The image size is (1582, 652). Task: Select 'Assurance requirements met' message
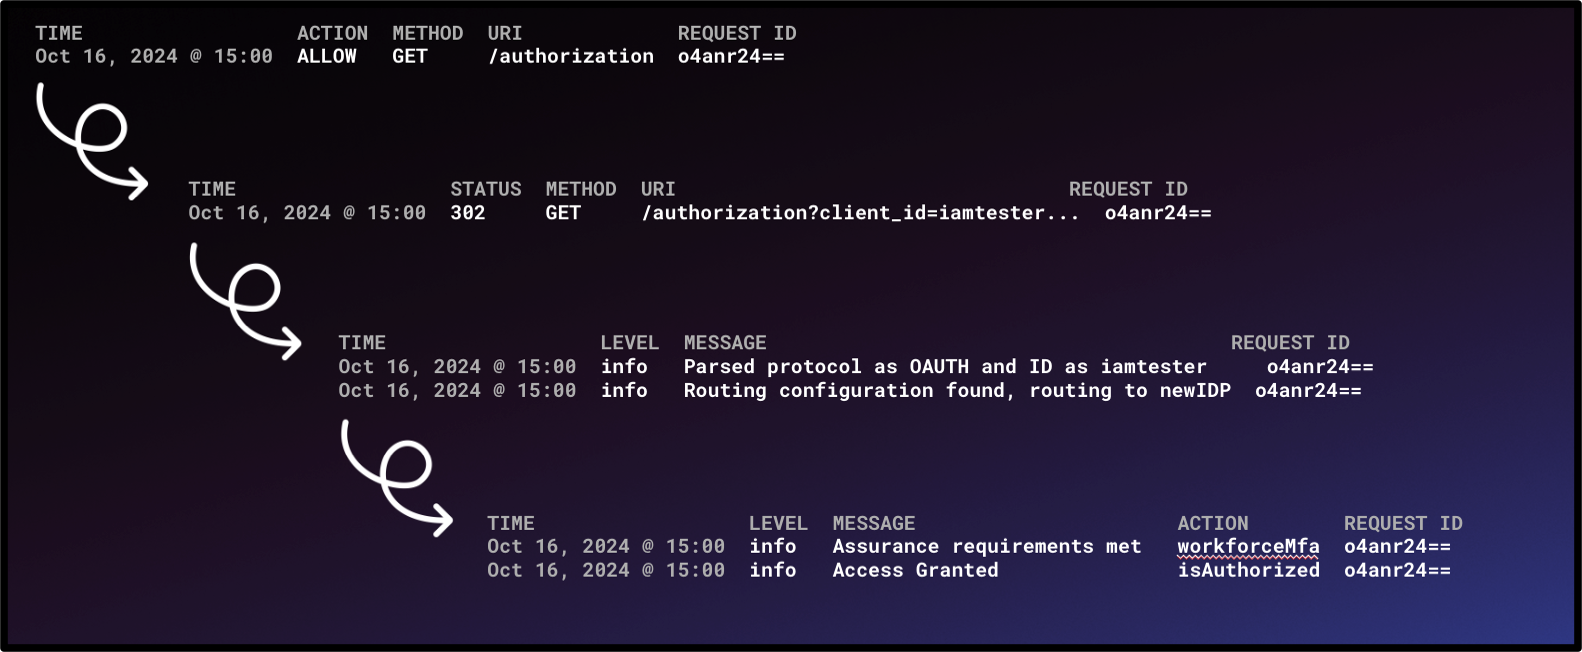(x=987, y=547)
